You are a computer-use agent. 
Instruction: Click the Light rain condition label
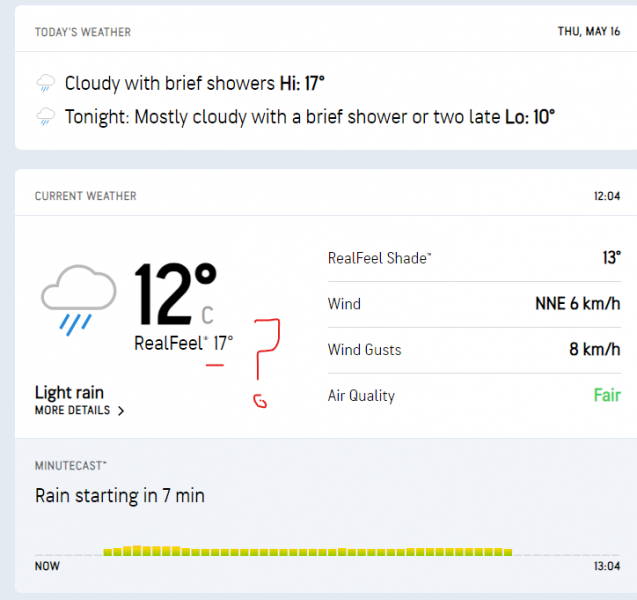click(69, 393)
